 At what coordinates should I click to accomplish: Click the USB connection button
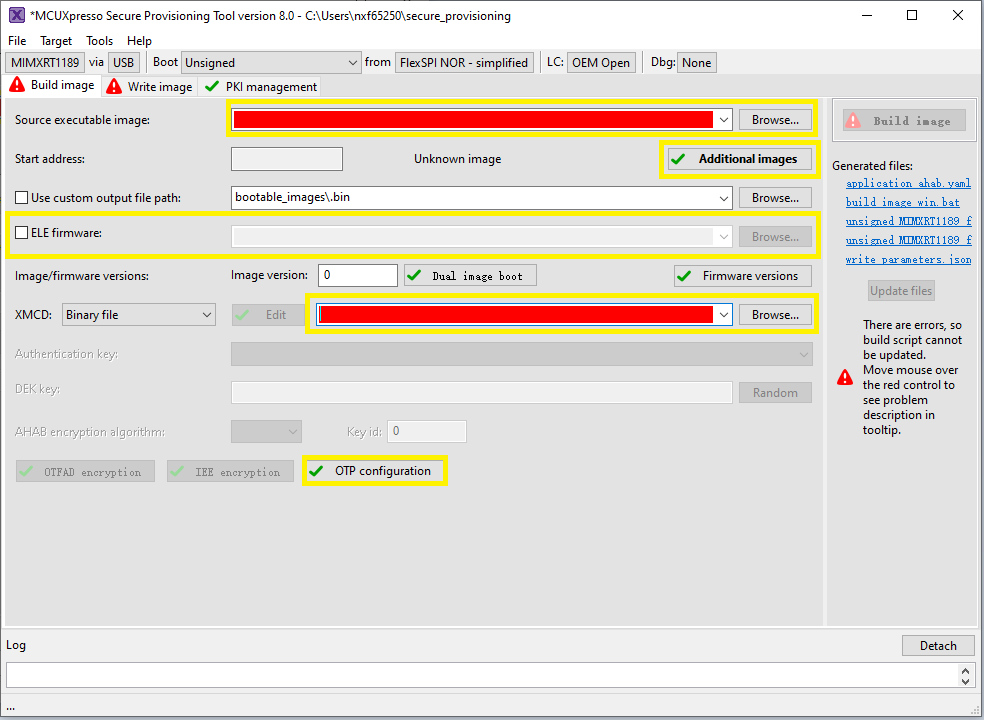pos(123,62)
